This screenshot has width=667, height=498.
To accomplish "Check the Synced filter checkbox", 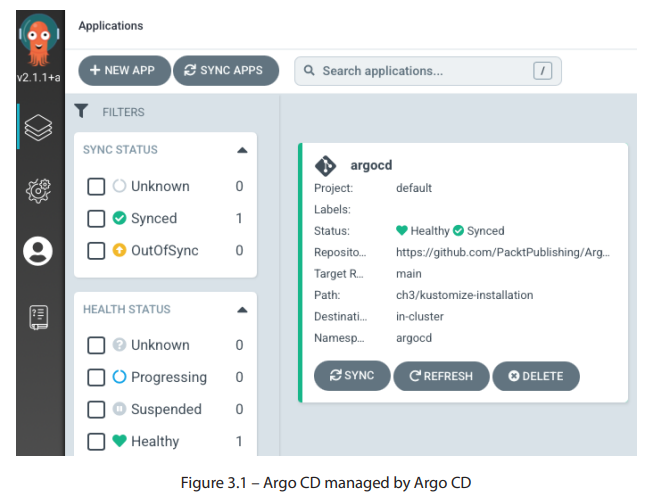I will point(96,219).
